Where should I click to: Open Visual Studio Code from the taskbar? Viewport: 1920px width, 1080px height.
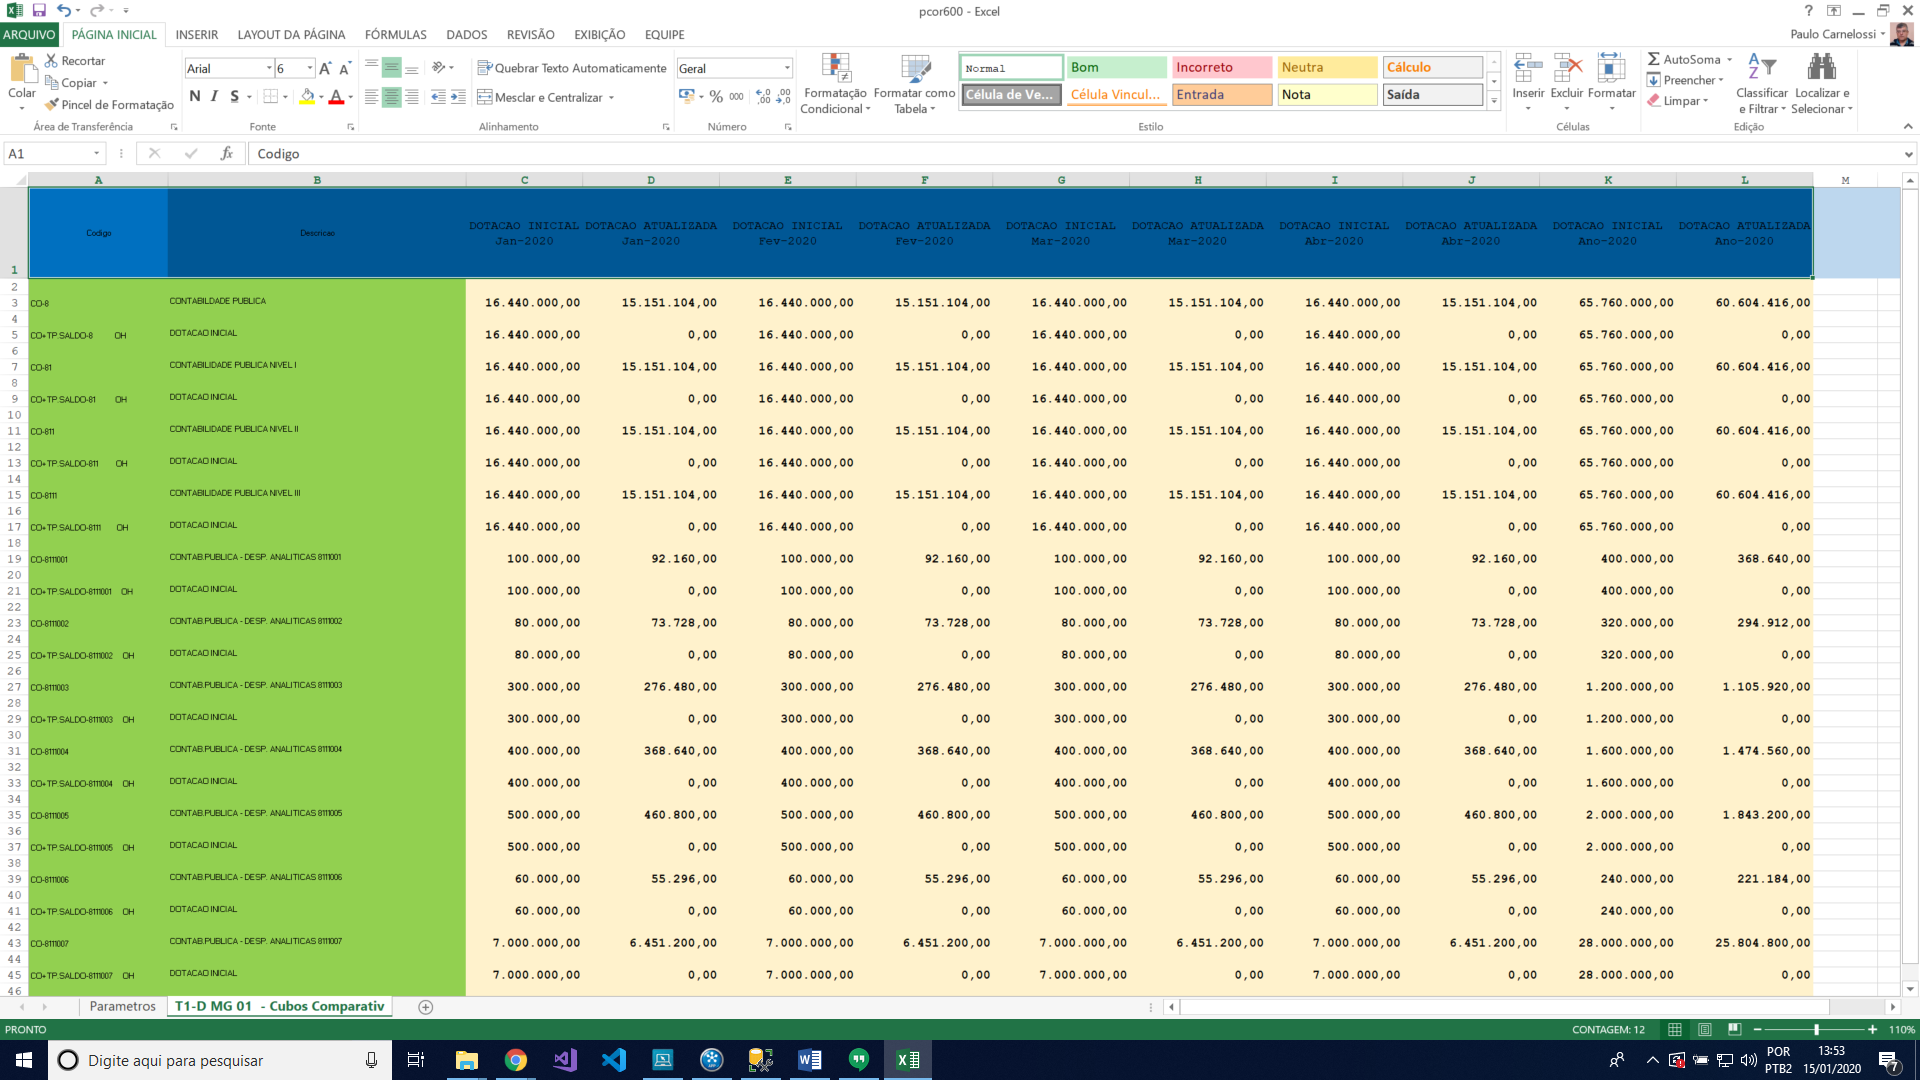614,1060
